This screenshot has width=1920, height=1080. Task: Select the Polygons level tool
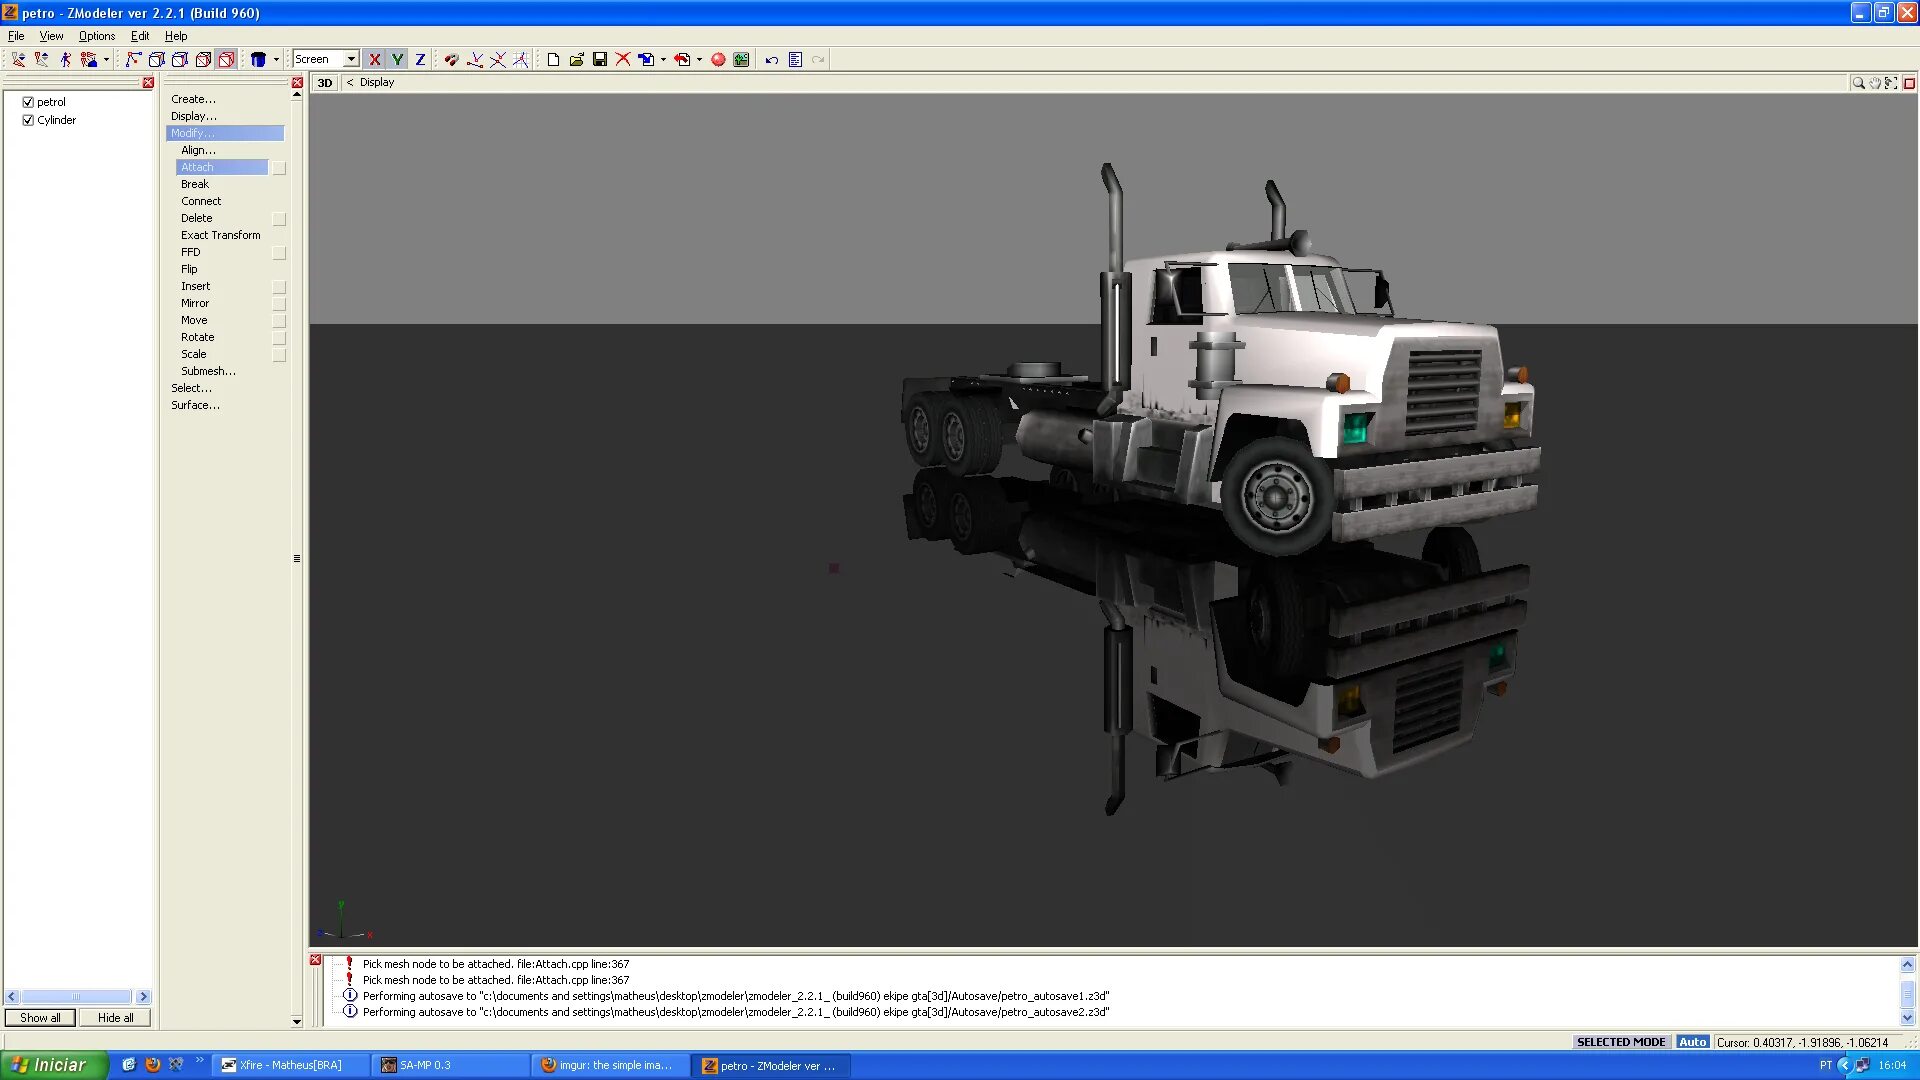[x=180, y=60]
